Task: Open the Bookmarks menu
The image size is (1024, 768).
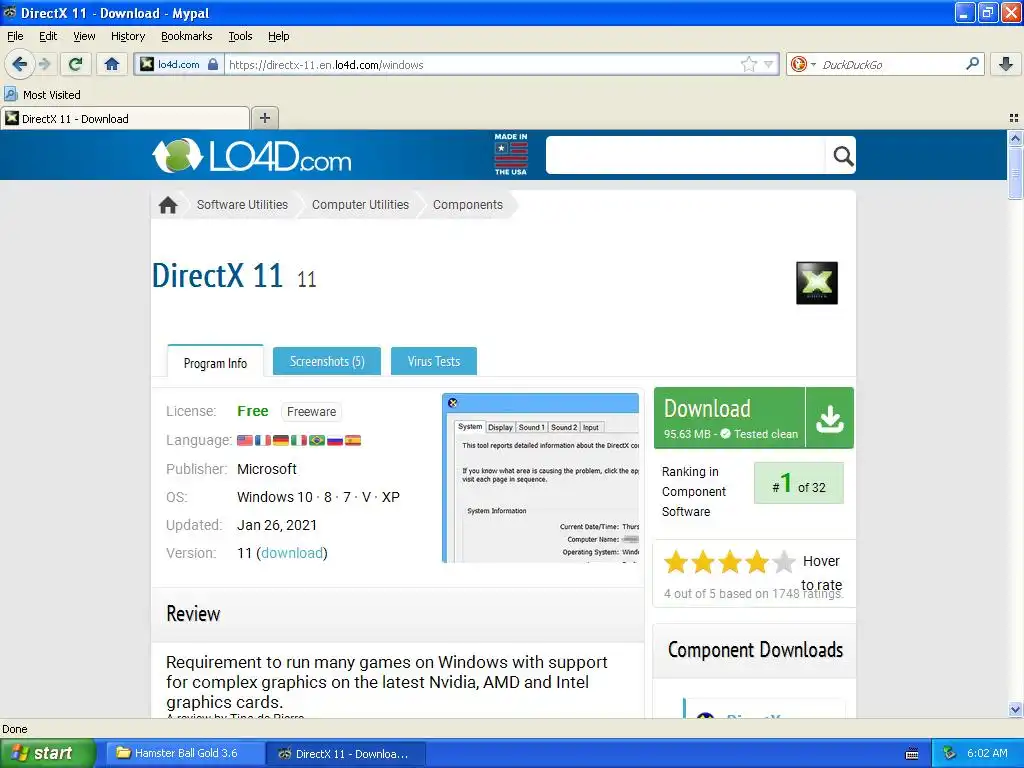Action: 186,37
